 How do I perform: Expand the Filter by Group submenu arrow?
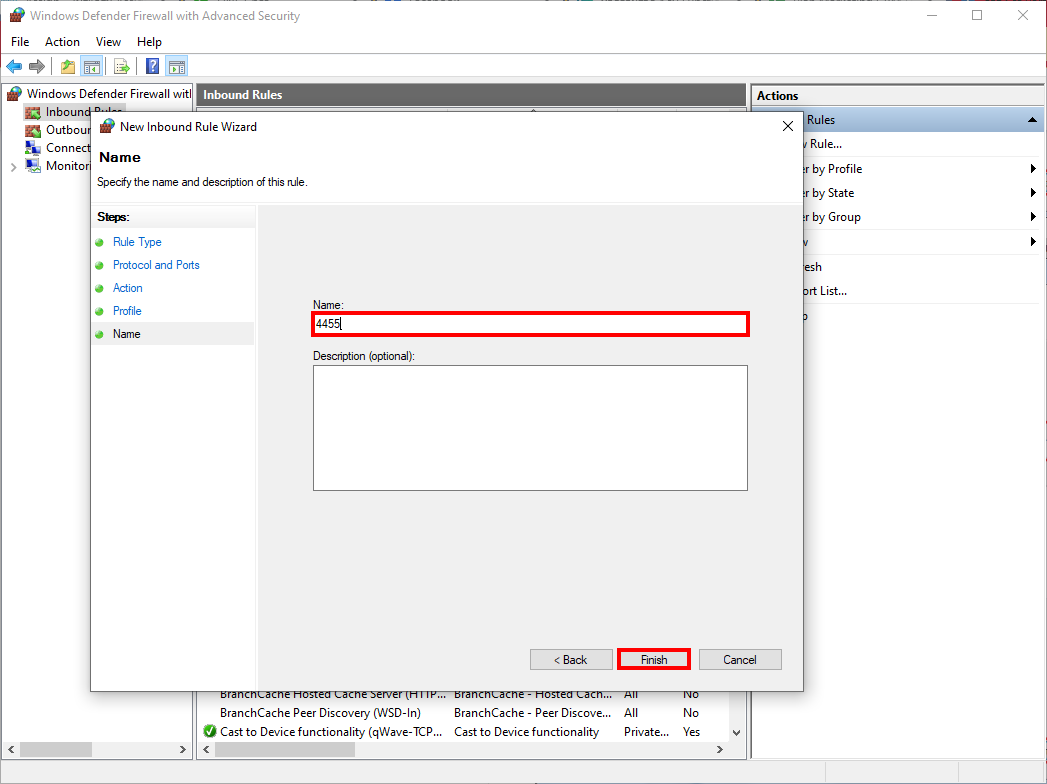(1033, 216)
